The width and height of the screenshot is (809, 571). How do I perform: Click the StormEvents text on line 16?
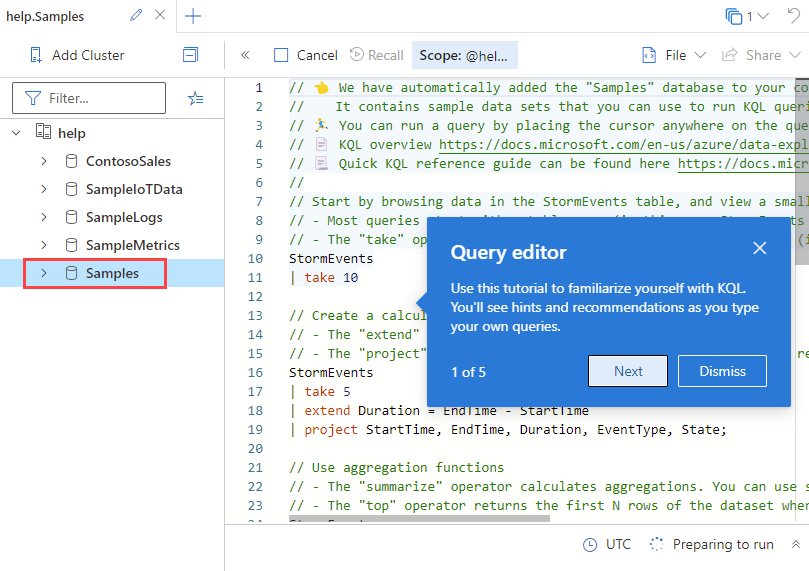pyautogui.click(x=331, y=372)
